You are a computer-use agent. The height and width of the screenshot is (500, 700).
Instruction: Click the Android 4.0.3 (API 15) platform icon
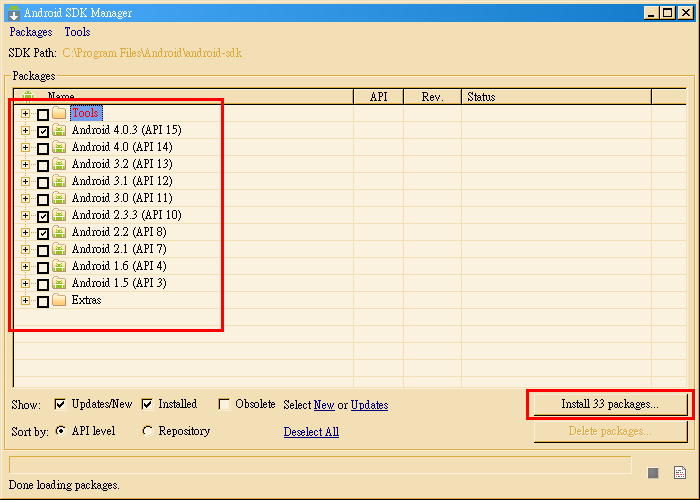[59, 130]
